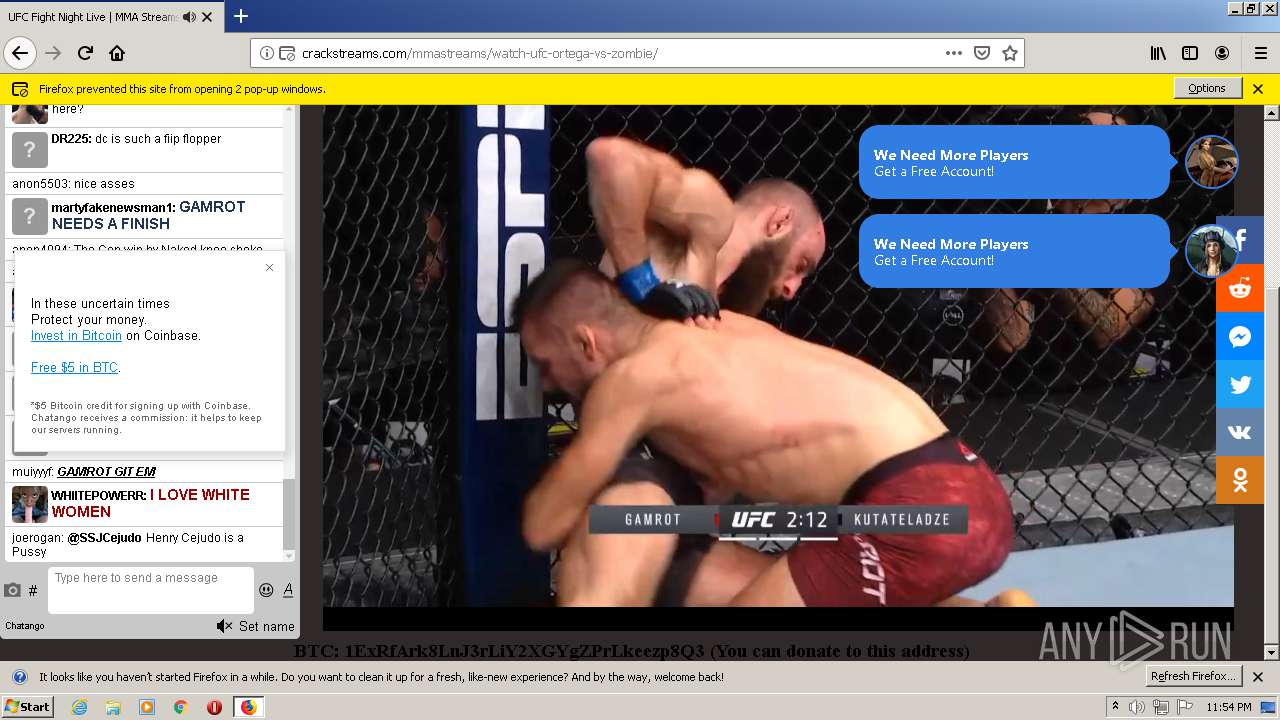
Task: Mute the UFC Fight Night tab audio
Action: pos(190,17)
